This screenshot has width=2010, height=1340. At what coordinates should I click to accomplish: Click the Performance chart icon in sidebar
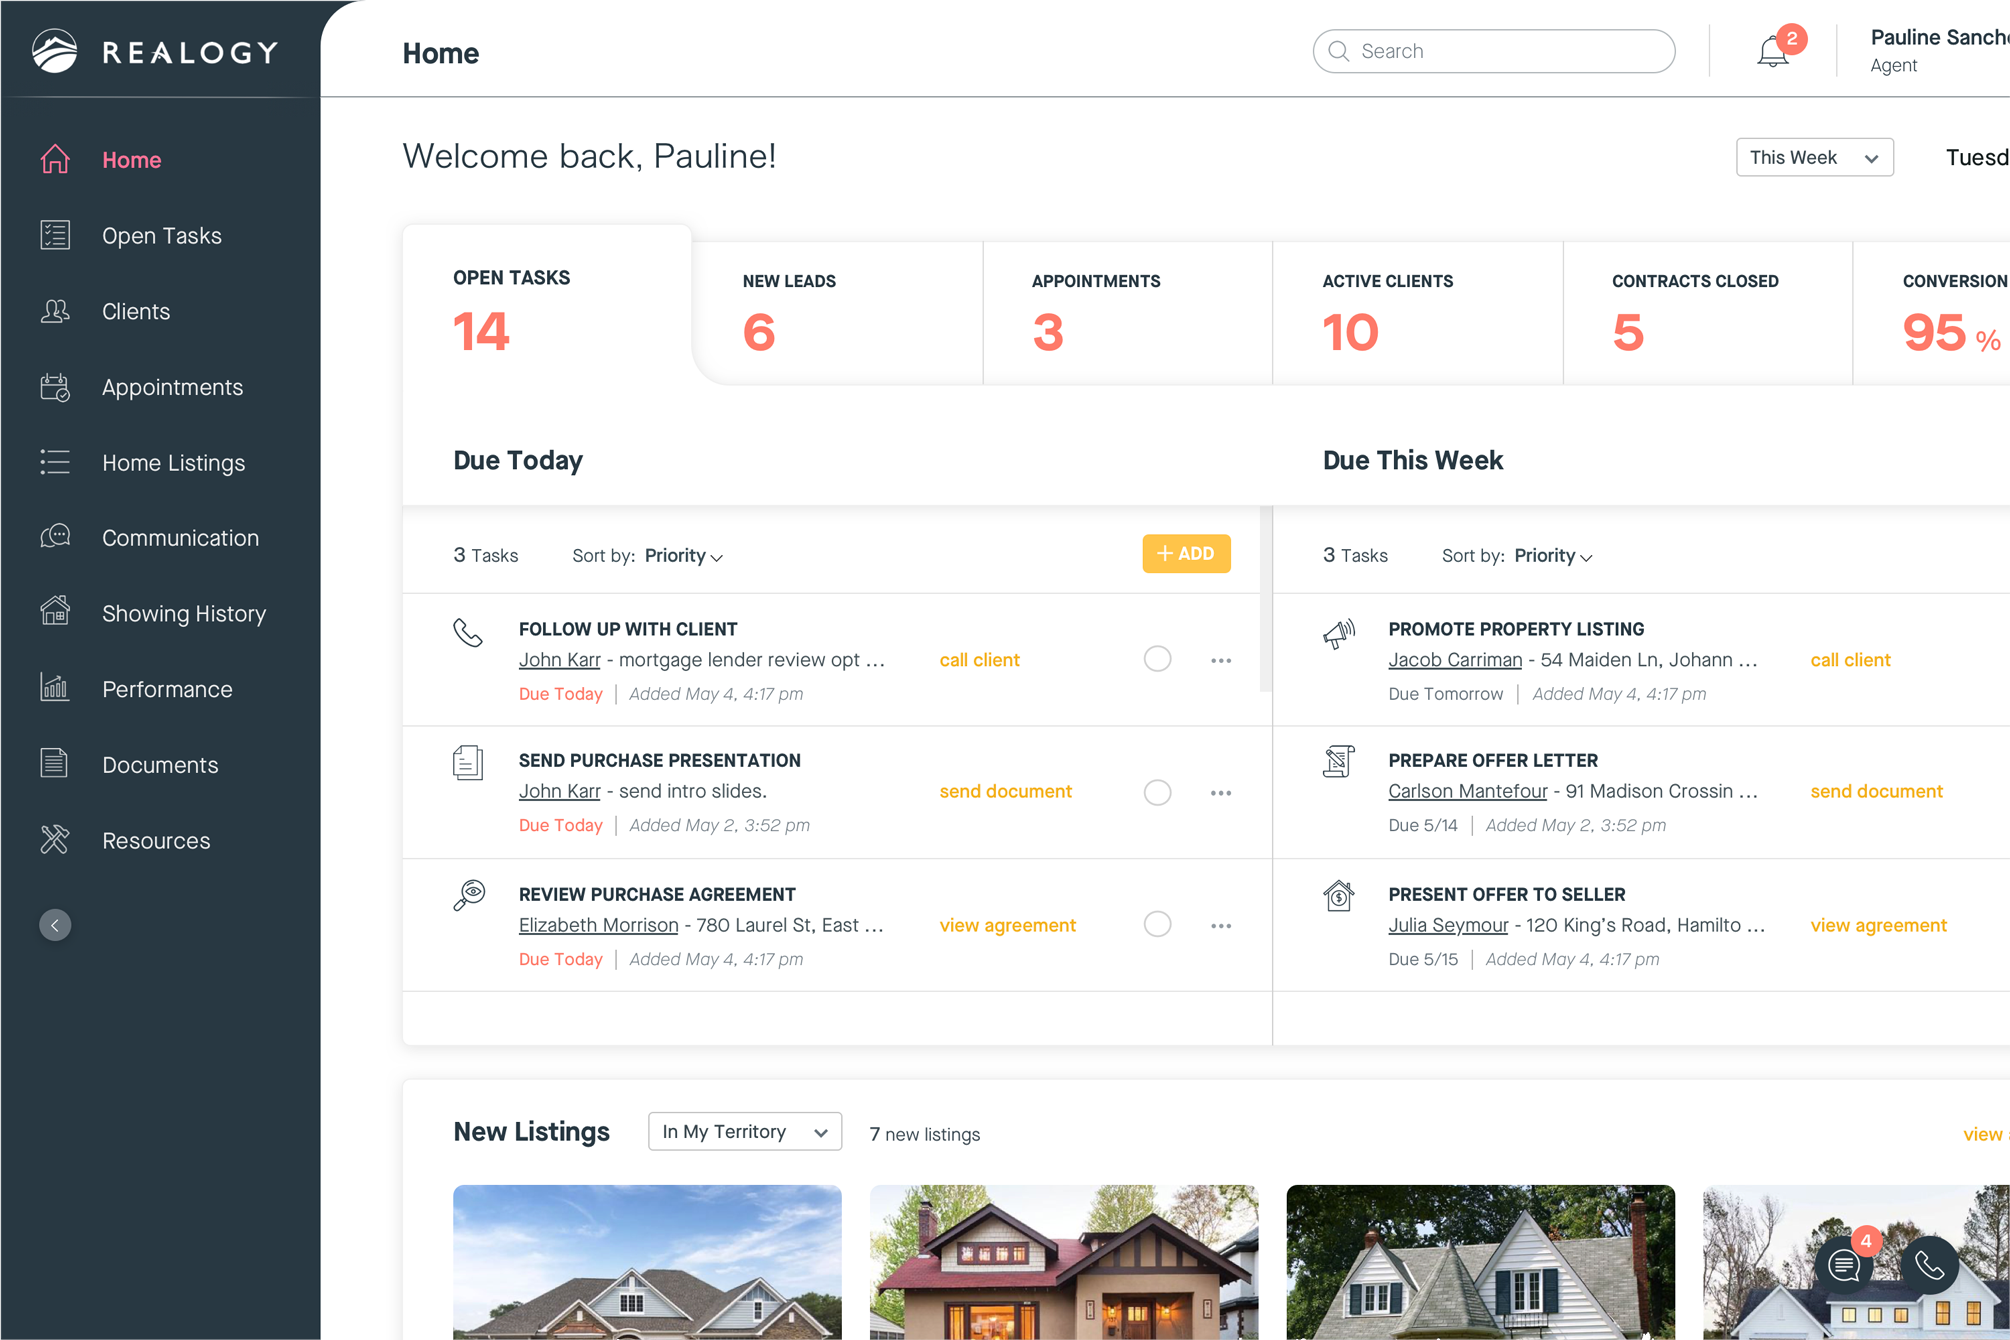coord(55,688)
